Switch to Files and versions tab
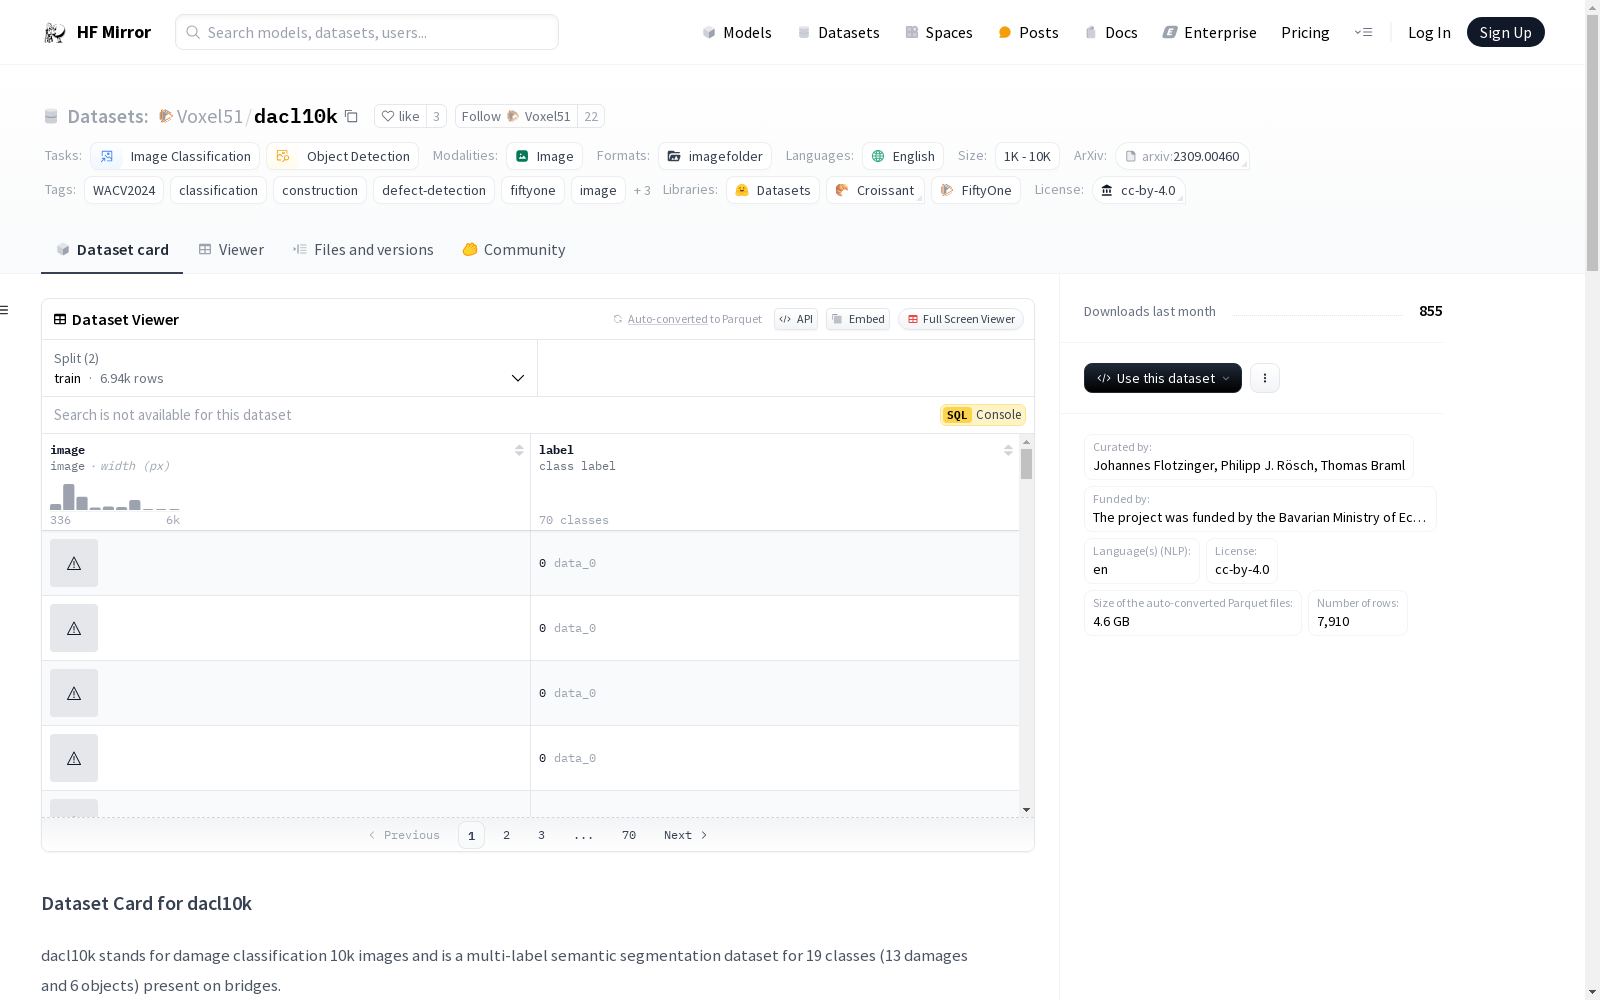This screenshot has height=1000, width=1600. pos(363,249)
